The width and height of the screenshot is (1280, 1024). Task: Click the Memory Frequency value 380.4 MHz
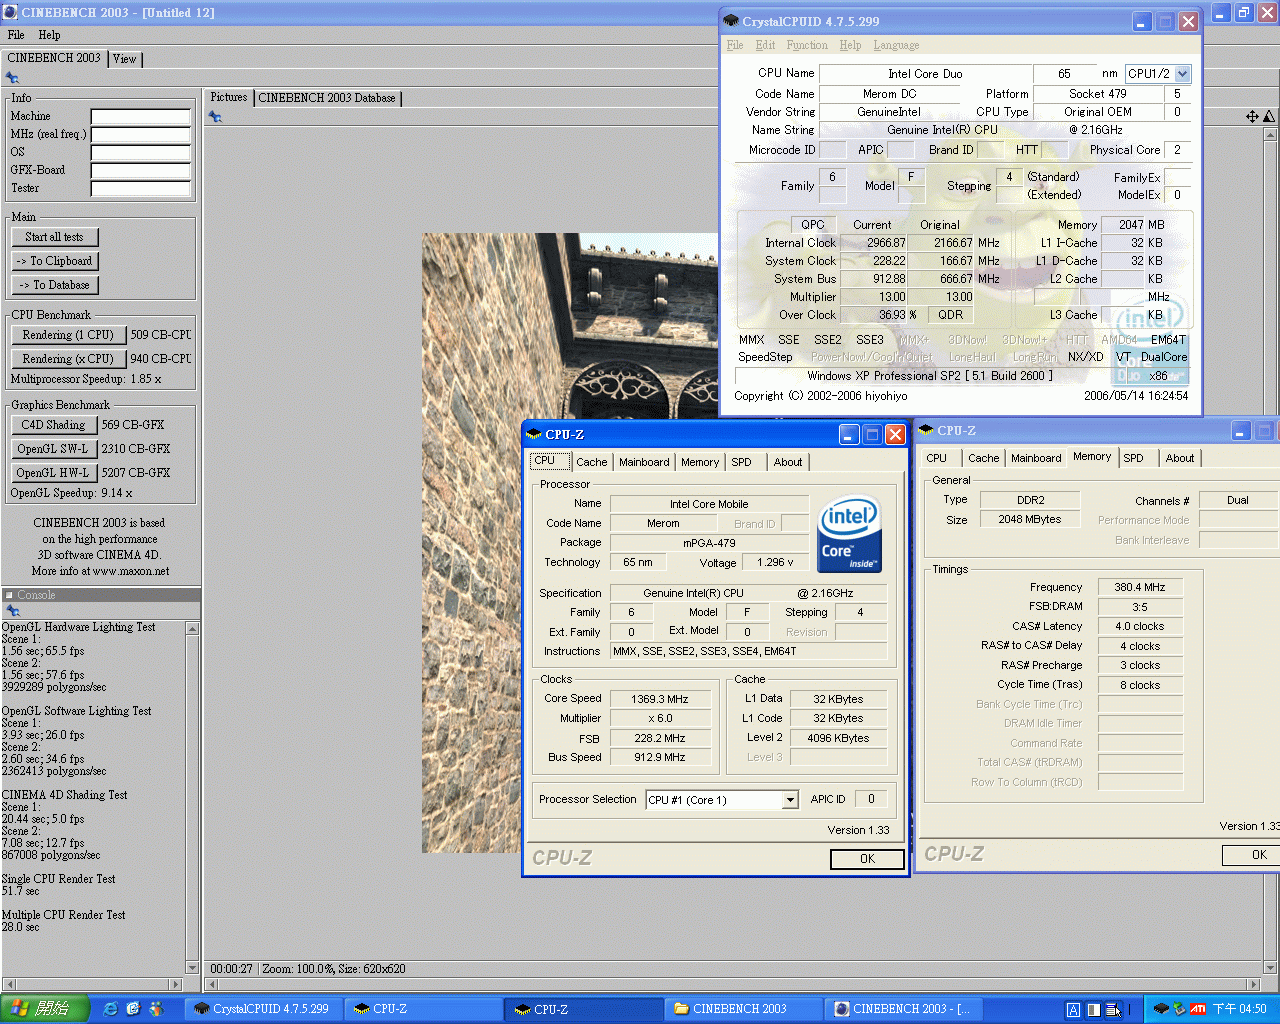pyautogui.click(x=1140, y=588)
